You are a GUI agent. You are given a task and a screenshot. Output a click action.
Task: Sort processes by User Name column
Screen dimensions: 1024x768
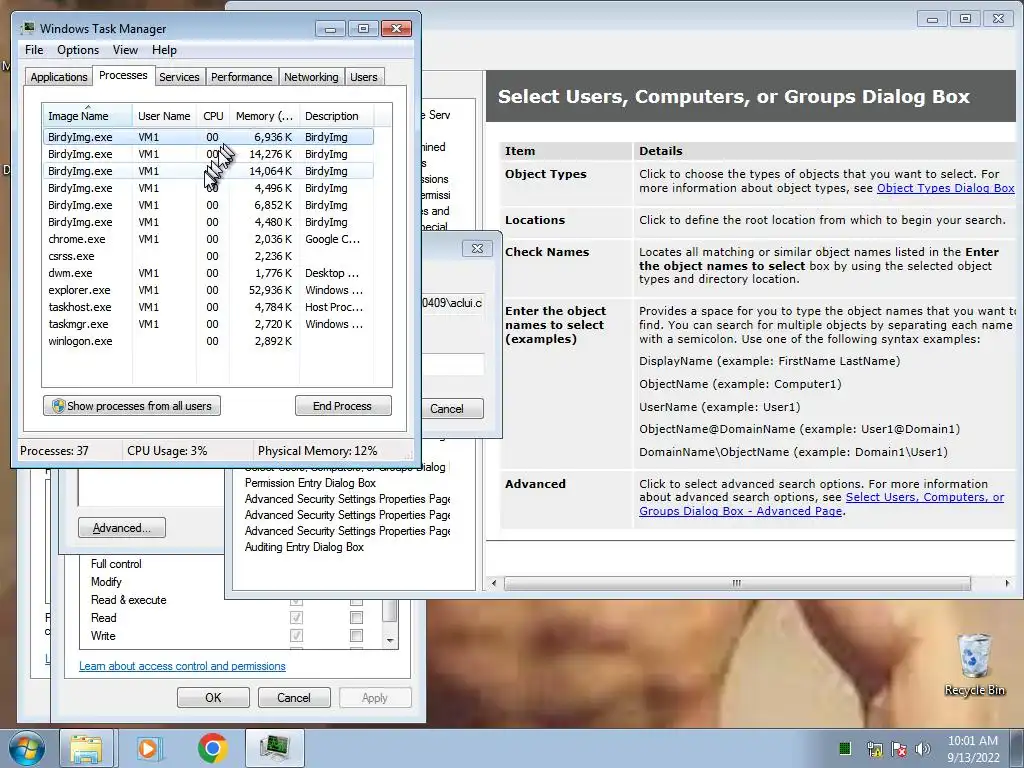[x=164, y=116]
